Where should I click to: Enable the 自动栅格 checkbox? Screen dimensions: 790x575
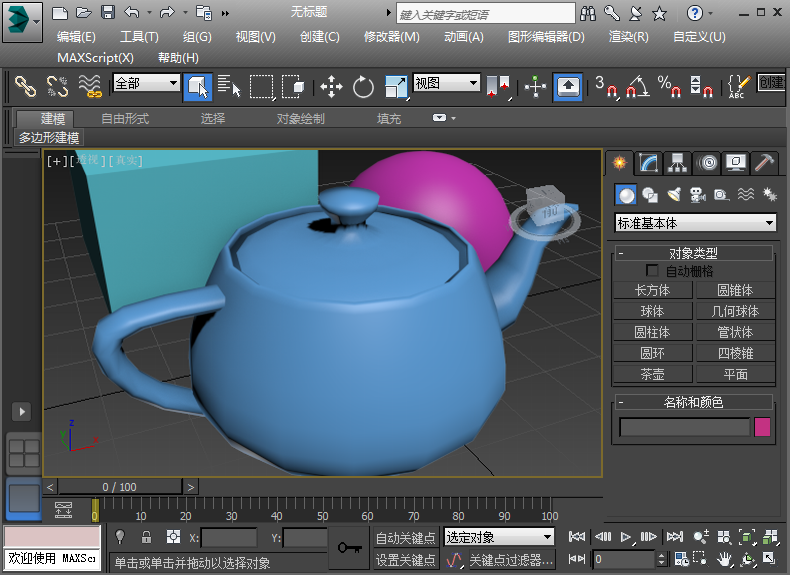[653, 271]
